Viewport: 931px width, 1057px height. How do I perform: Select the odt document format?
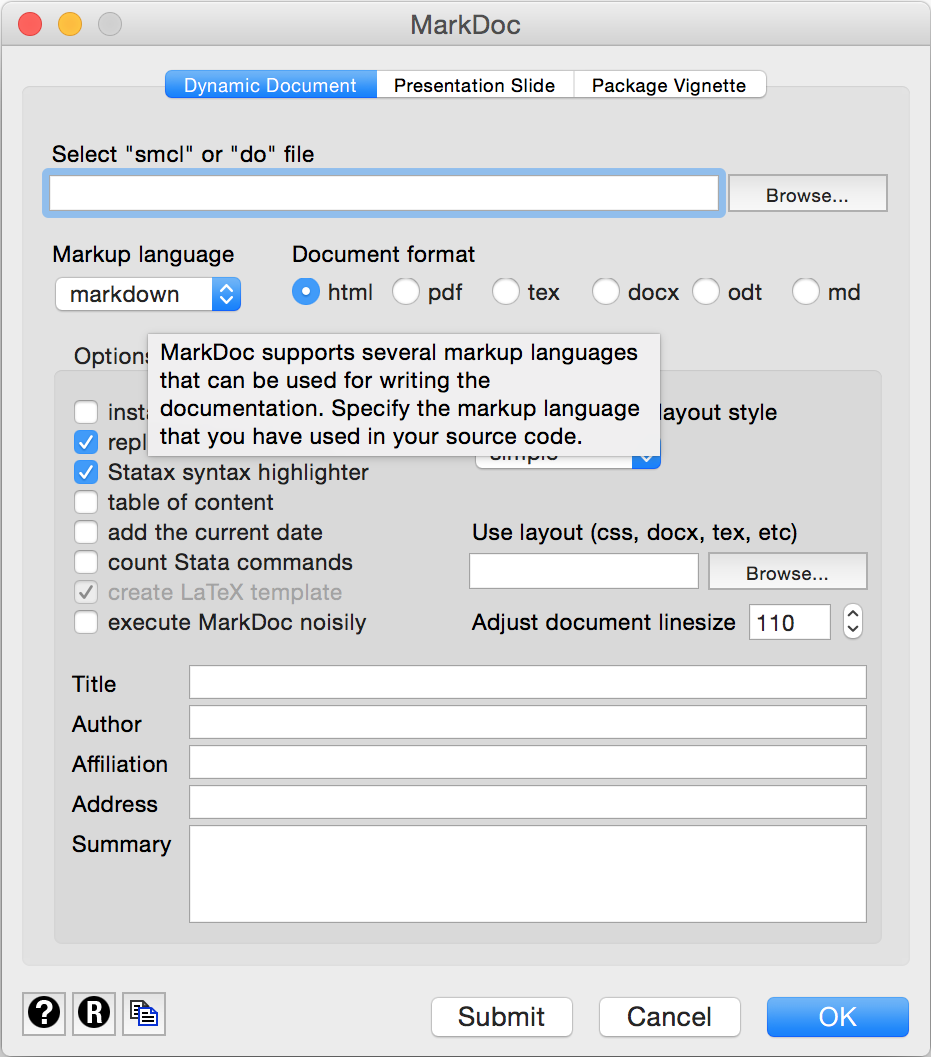point(706,292)
